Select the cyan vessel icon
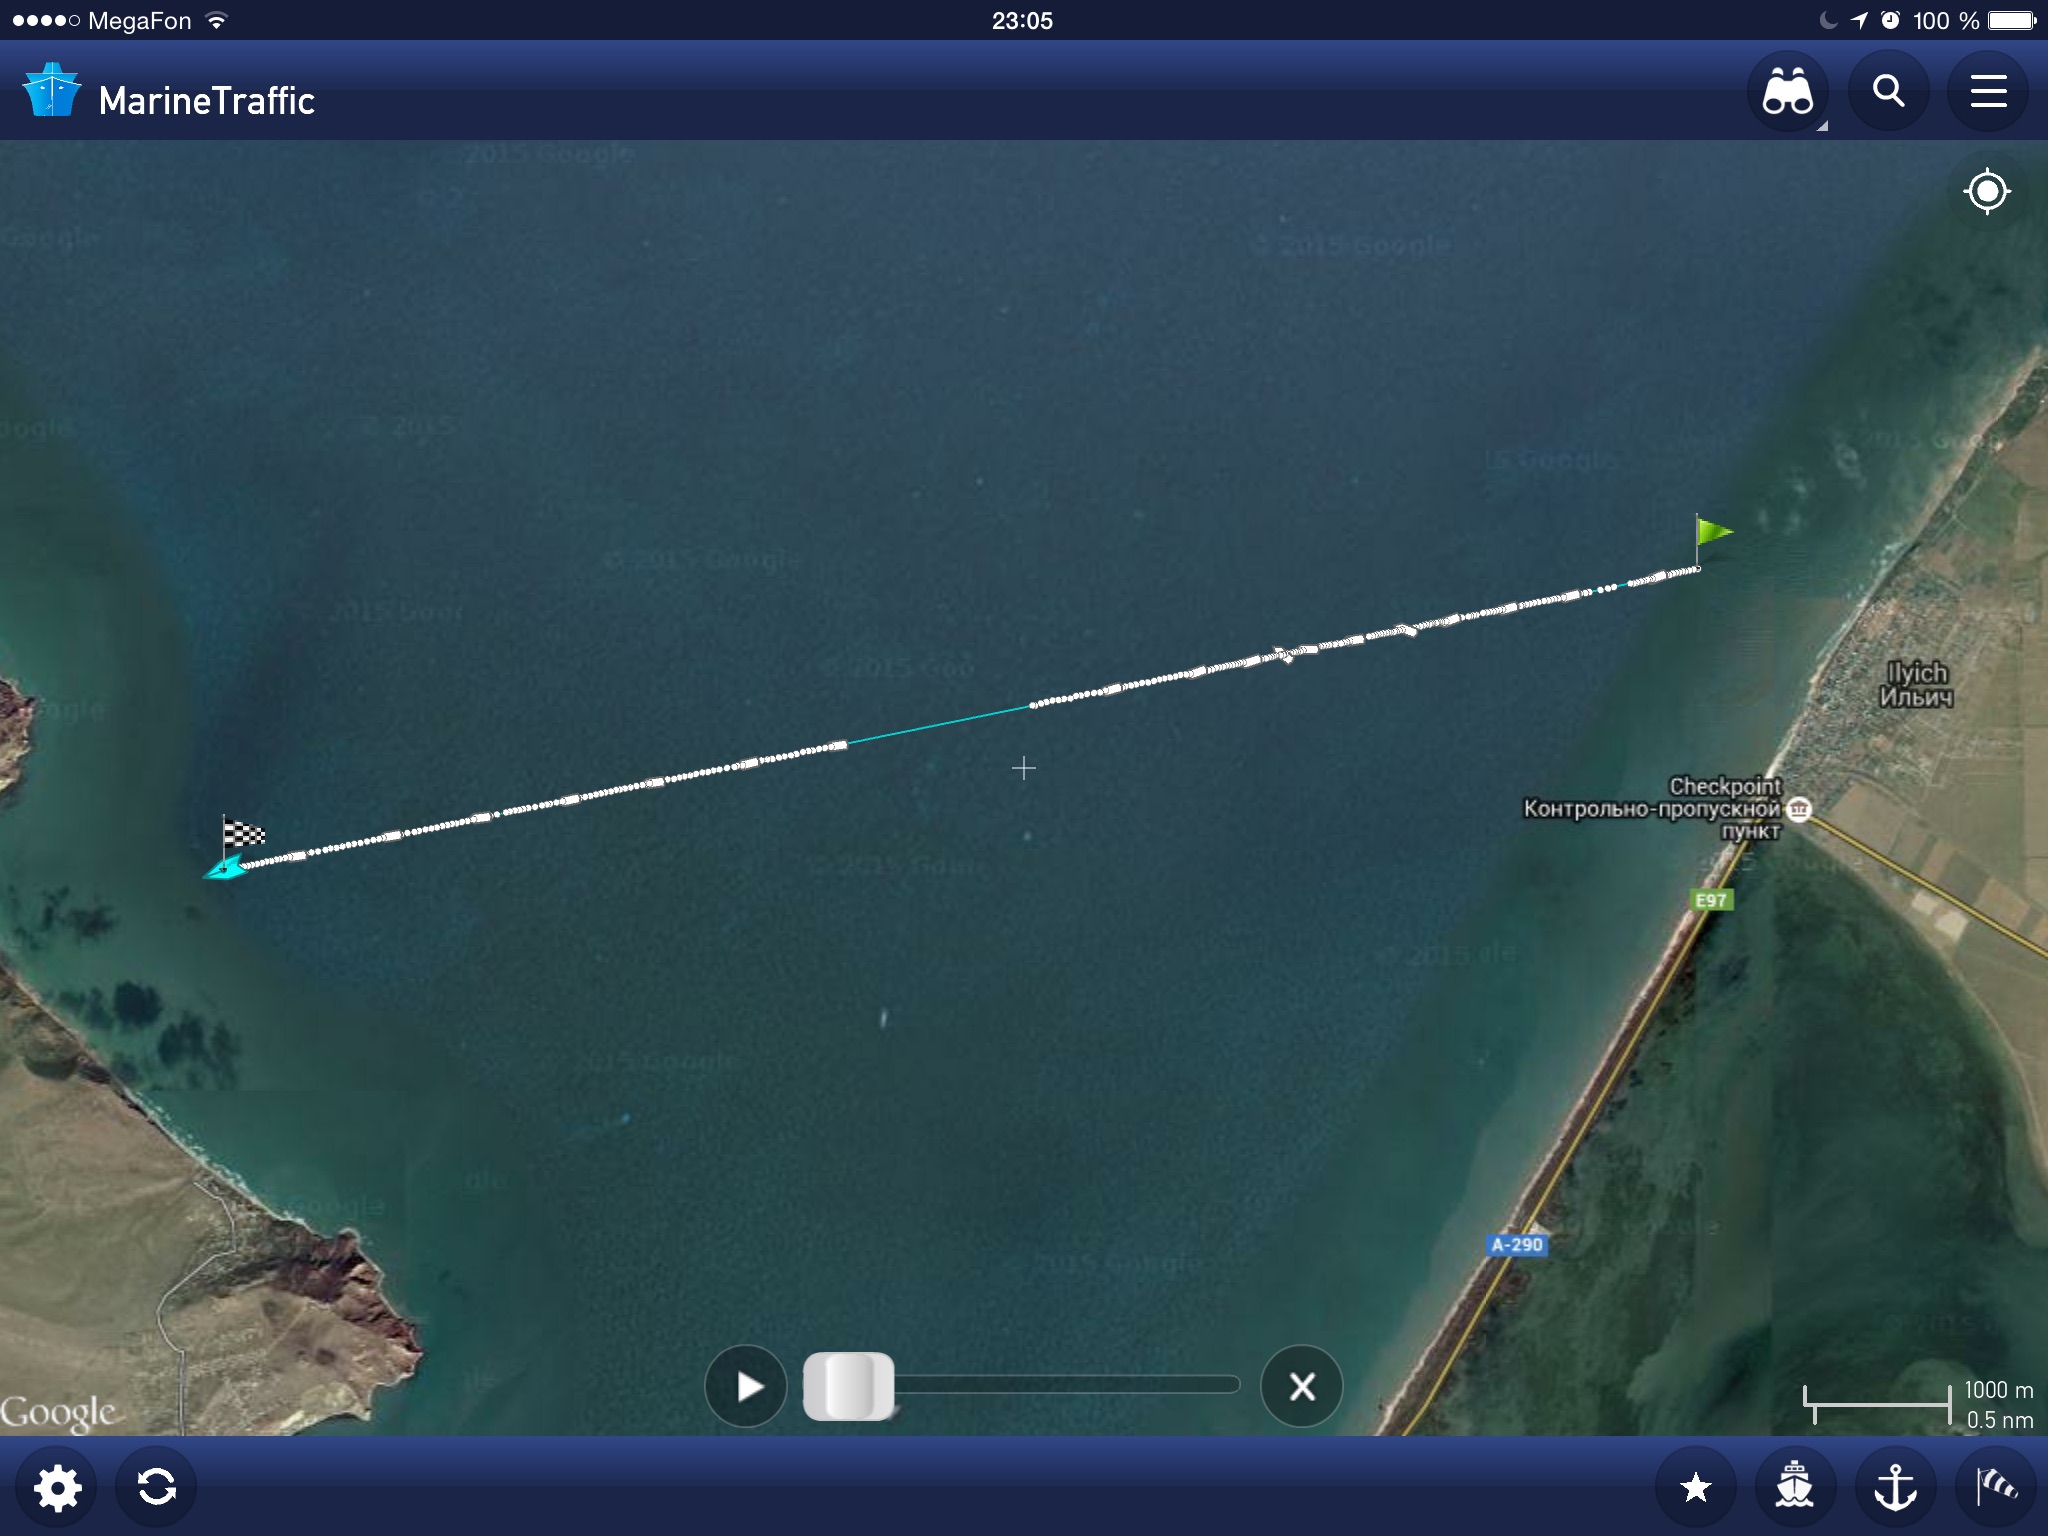This screenshot has height=1536, width=2048. coord(226,869)
